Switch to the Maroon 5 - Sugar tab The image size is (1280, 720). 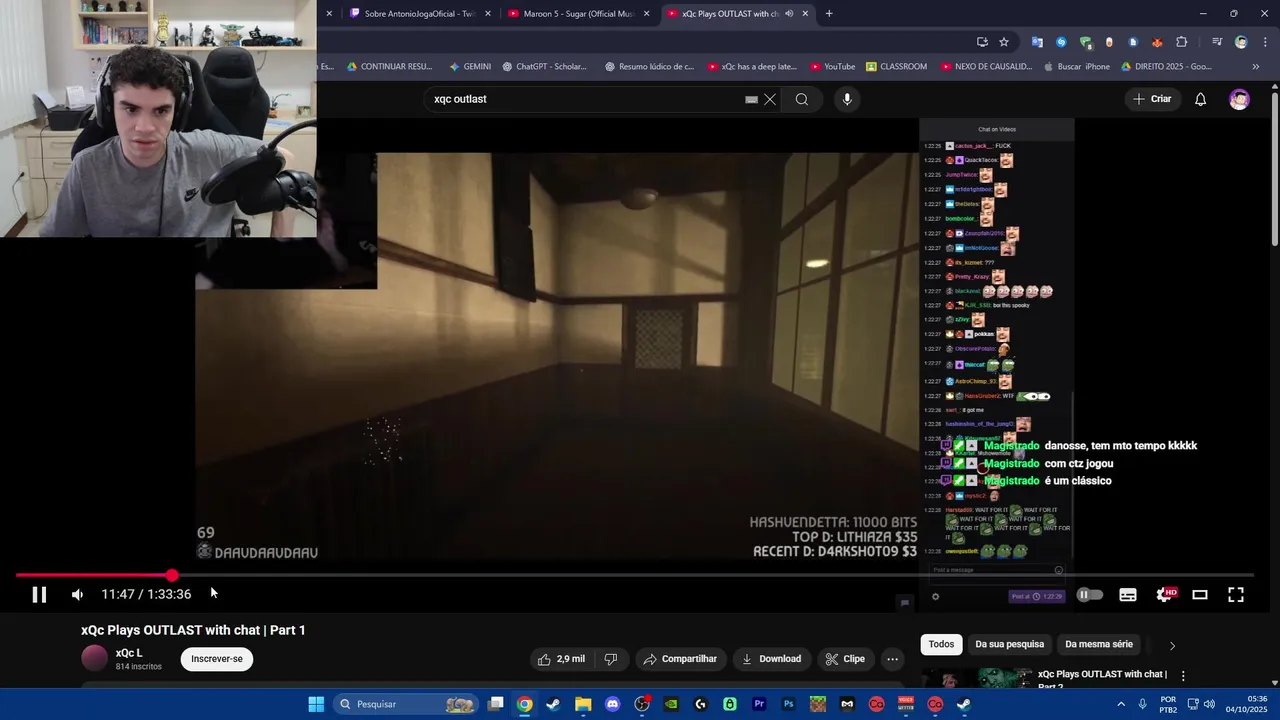pyautogui.click(x=578, y=13)
